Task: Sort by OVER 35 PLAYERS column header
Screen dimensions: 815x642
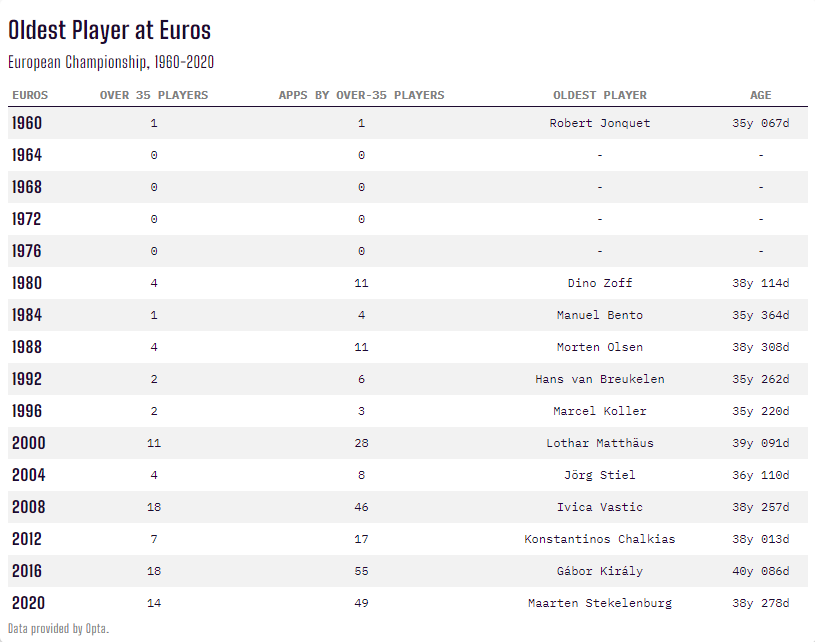Action: (154, 95)
